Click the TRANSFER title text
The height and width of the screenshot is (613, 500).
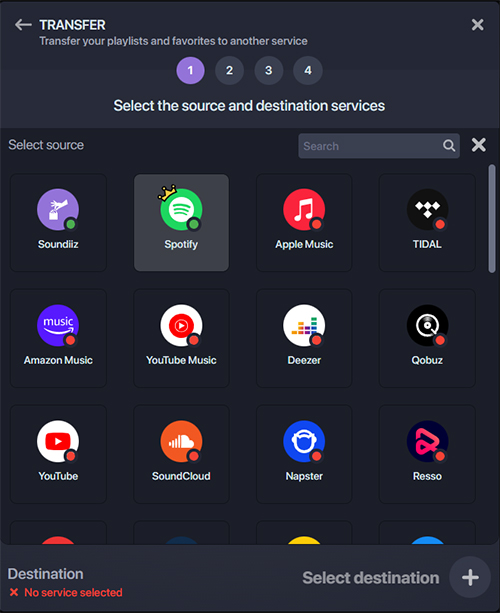click(72, 25)
